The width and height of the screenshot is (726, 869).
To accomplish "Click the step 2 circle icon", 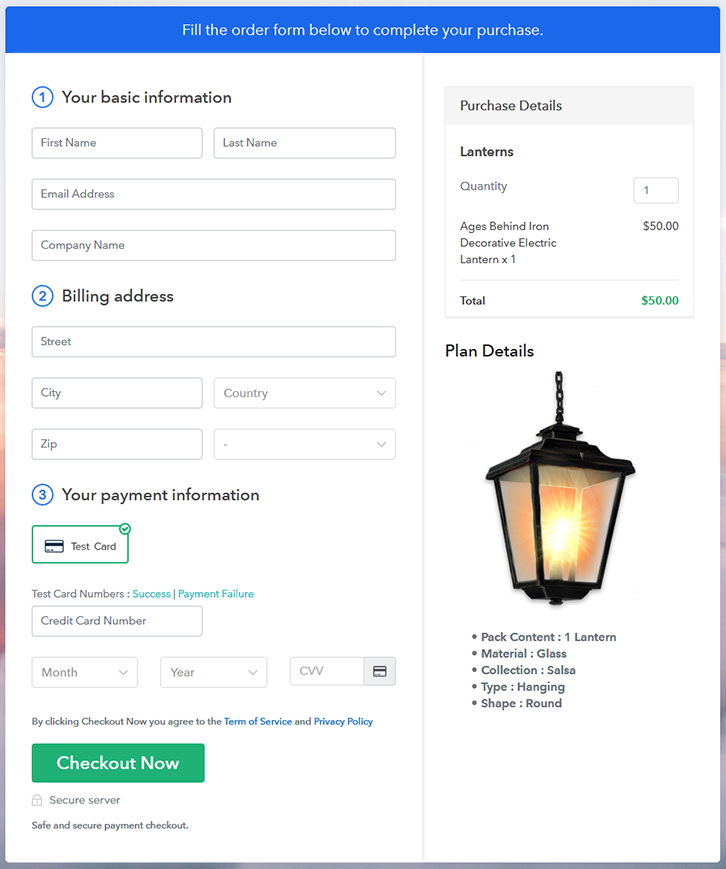I will click(43, 296).
